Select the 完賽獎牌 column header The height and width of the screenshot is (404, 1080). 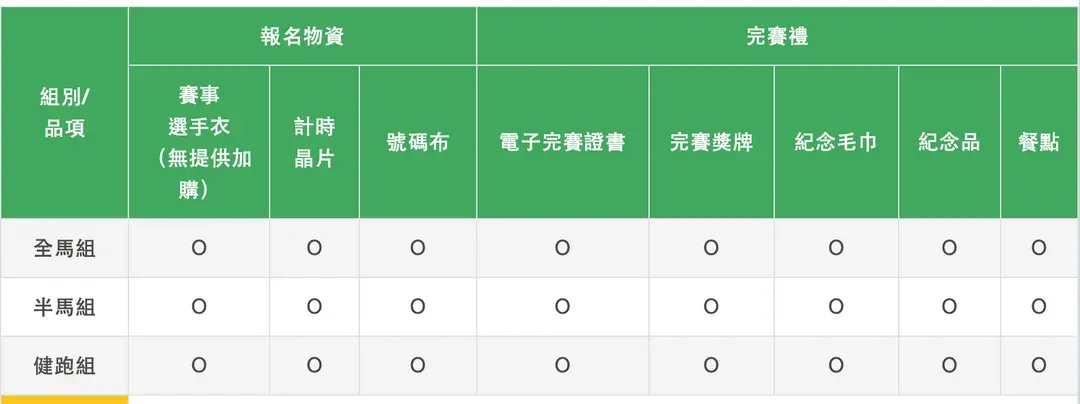point(711,142)
